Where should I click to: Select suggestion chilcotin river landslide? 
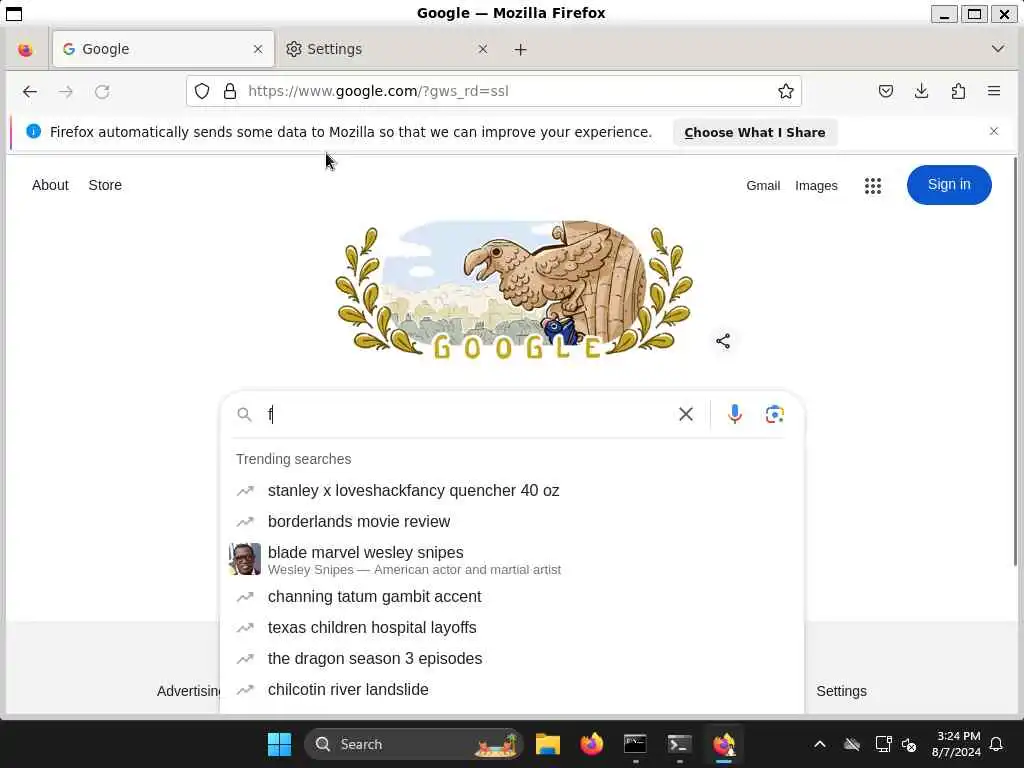[x=512, y=690]
